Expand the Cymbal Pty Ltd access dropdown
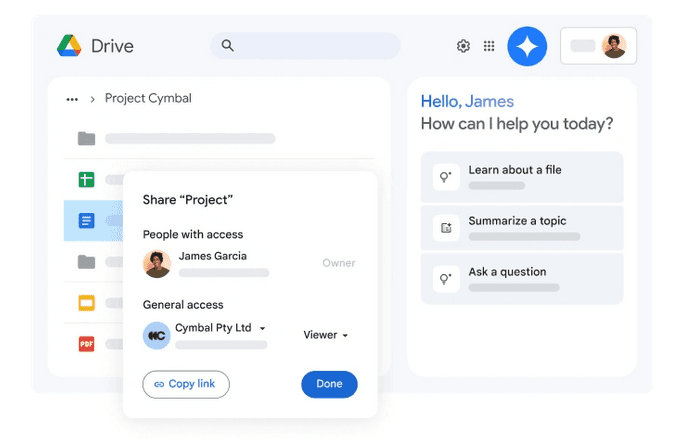678x441 pixels. coord(262,329)
